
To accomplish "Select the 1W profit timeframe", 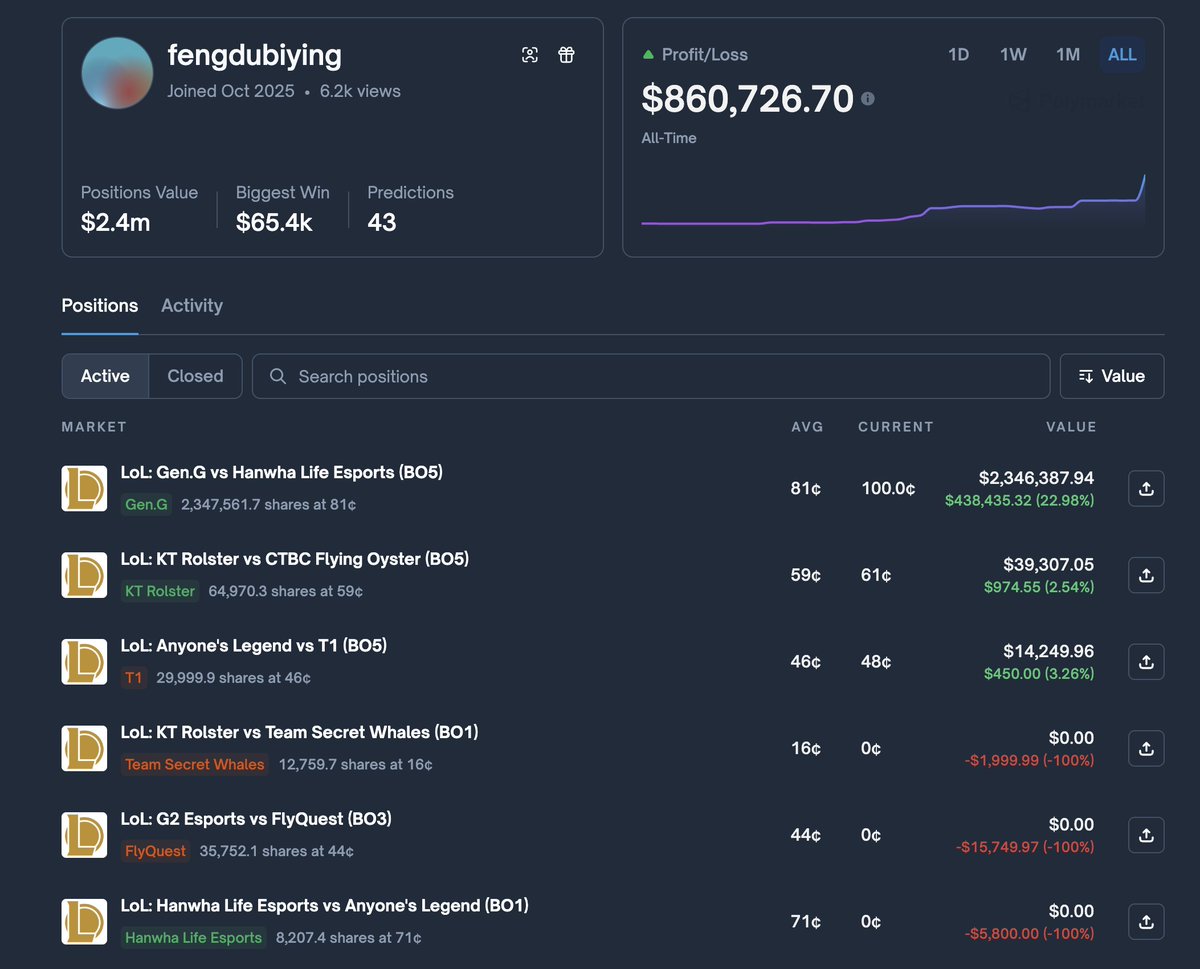I will [1013, 55].
